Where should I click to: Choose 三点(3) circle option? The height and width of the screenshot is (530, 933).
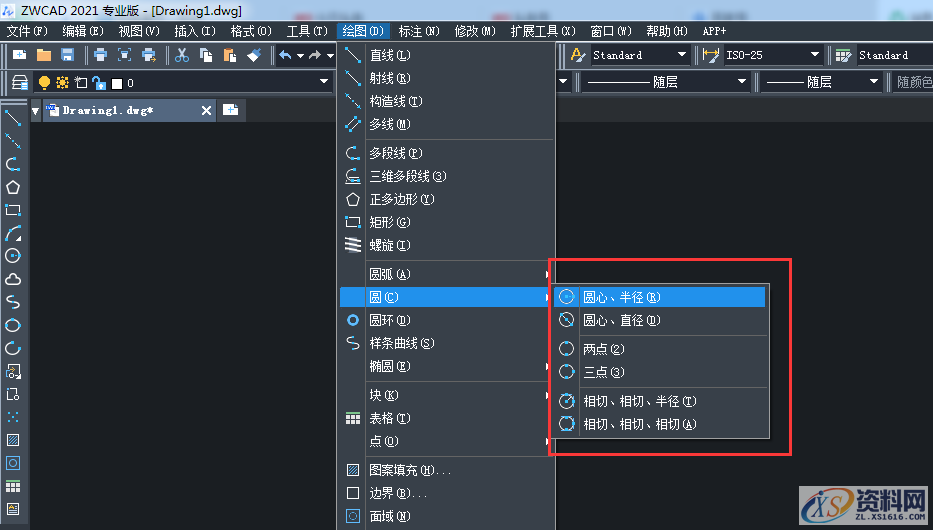pyautogui.click(x=659, y=372)
